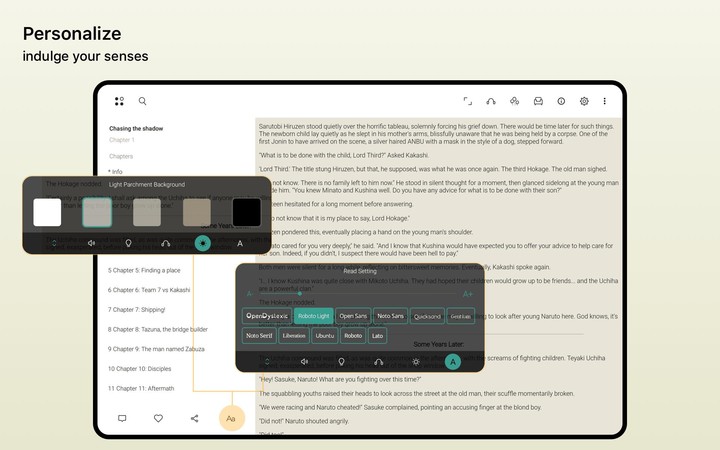
Task: Click the search magnifier icon
Action: 143,101
